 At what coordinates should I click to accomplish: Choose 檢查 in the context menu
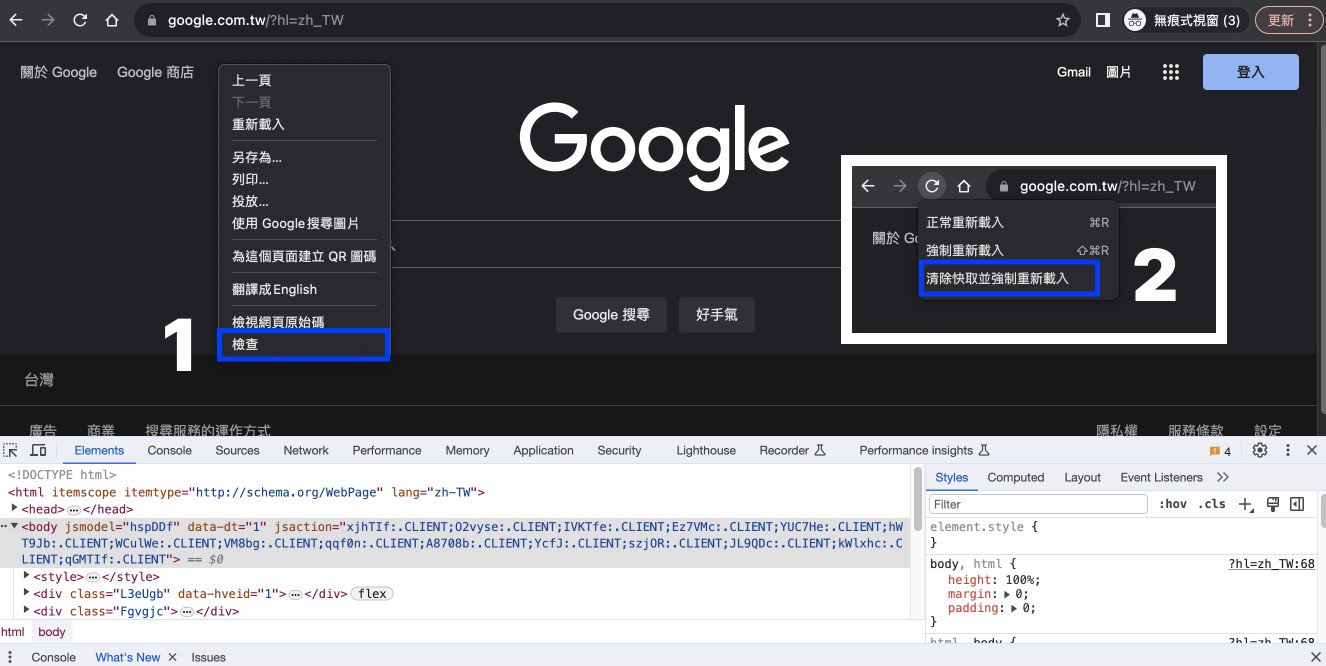(304, 345)
